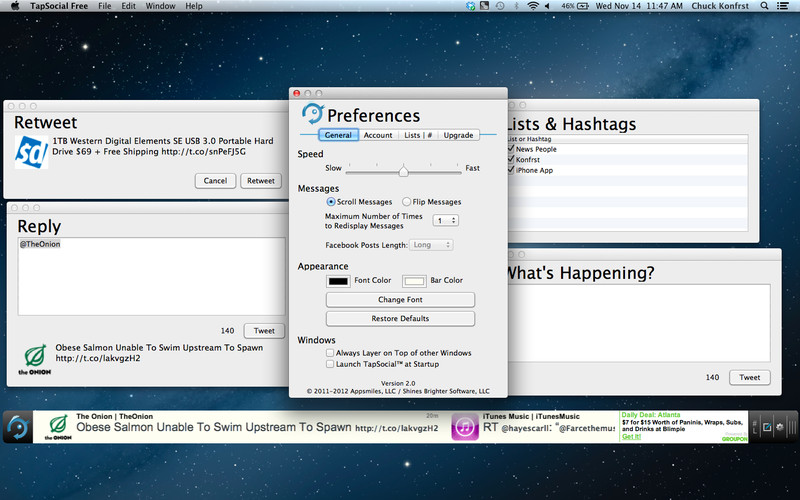Click the Obese Salmon headline in ticker
Screen dimensions: 800x500
point(214,428)
